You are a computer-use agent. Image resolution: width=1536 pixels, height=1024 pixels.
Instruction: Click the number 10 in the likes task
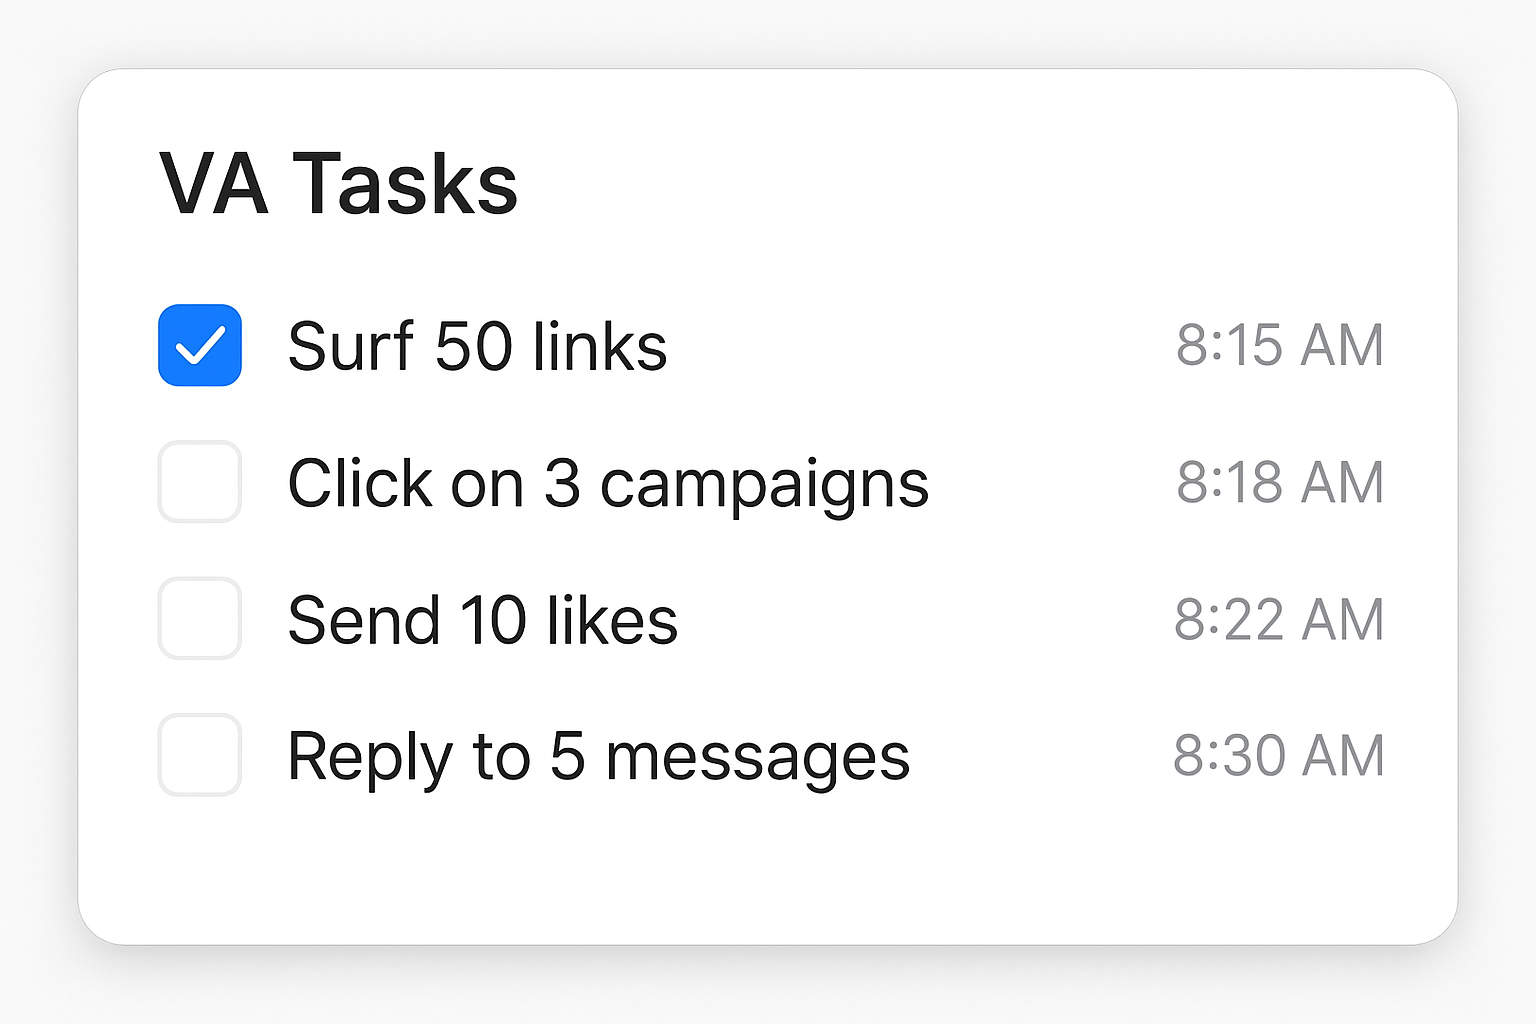tap(492, 620)
